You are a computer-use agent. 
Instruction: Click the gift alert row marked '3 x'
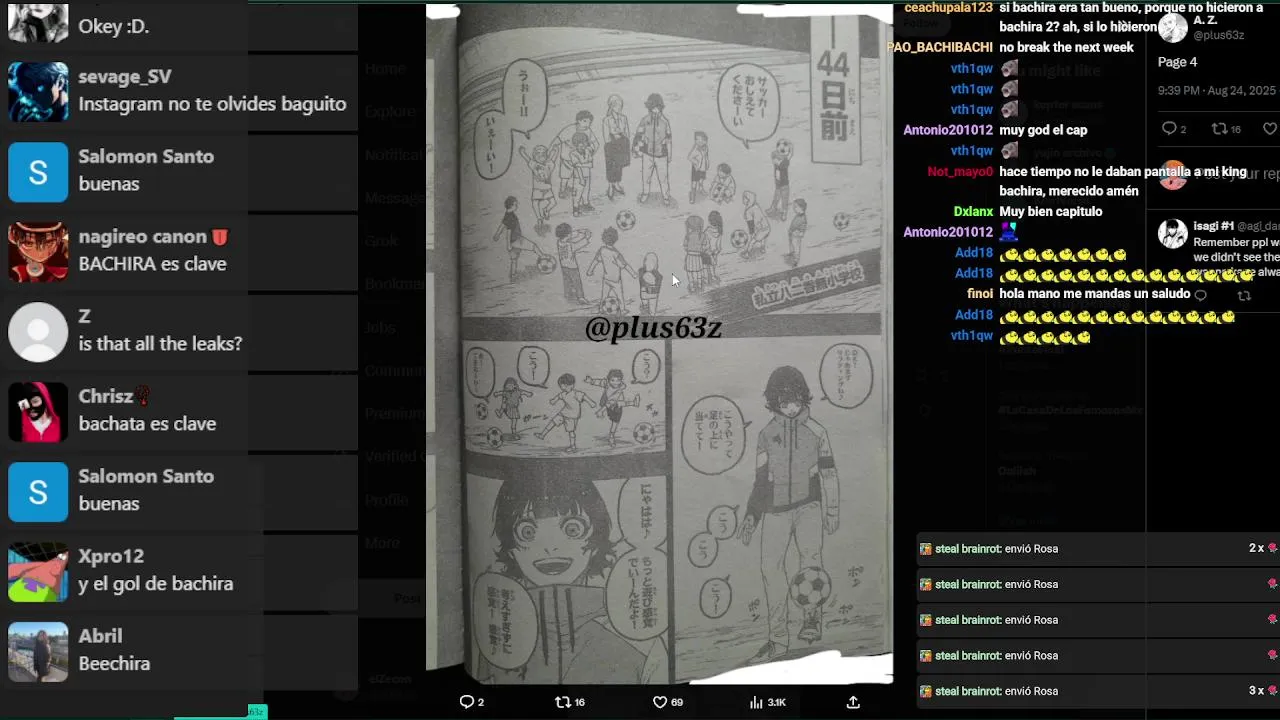tap(1098, 691)
